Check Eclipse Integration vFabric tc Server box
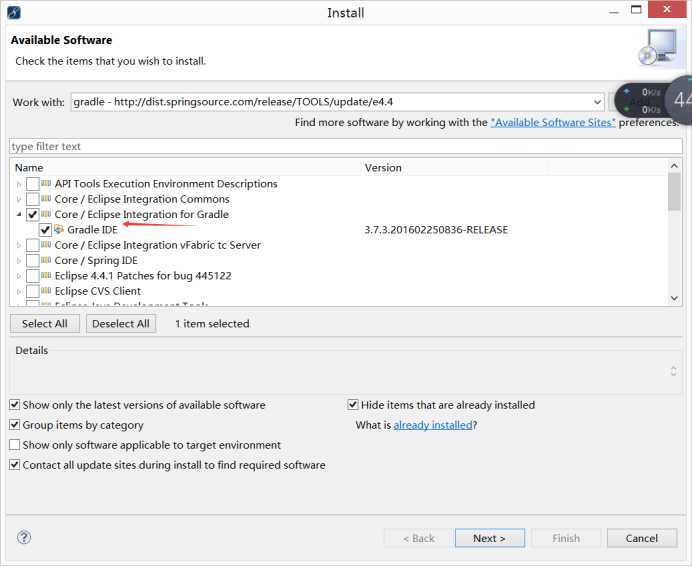Screen dimensions: 692x567 click(33, 245)
